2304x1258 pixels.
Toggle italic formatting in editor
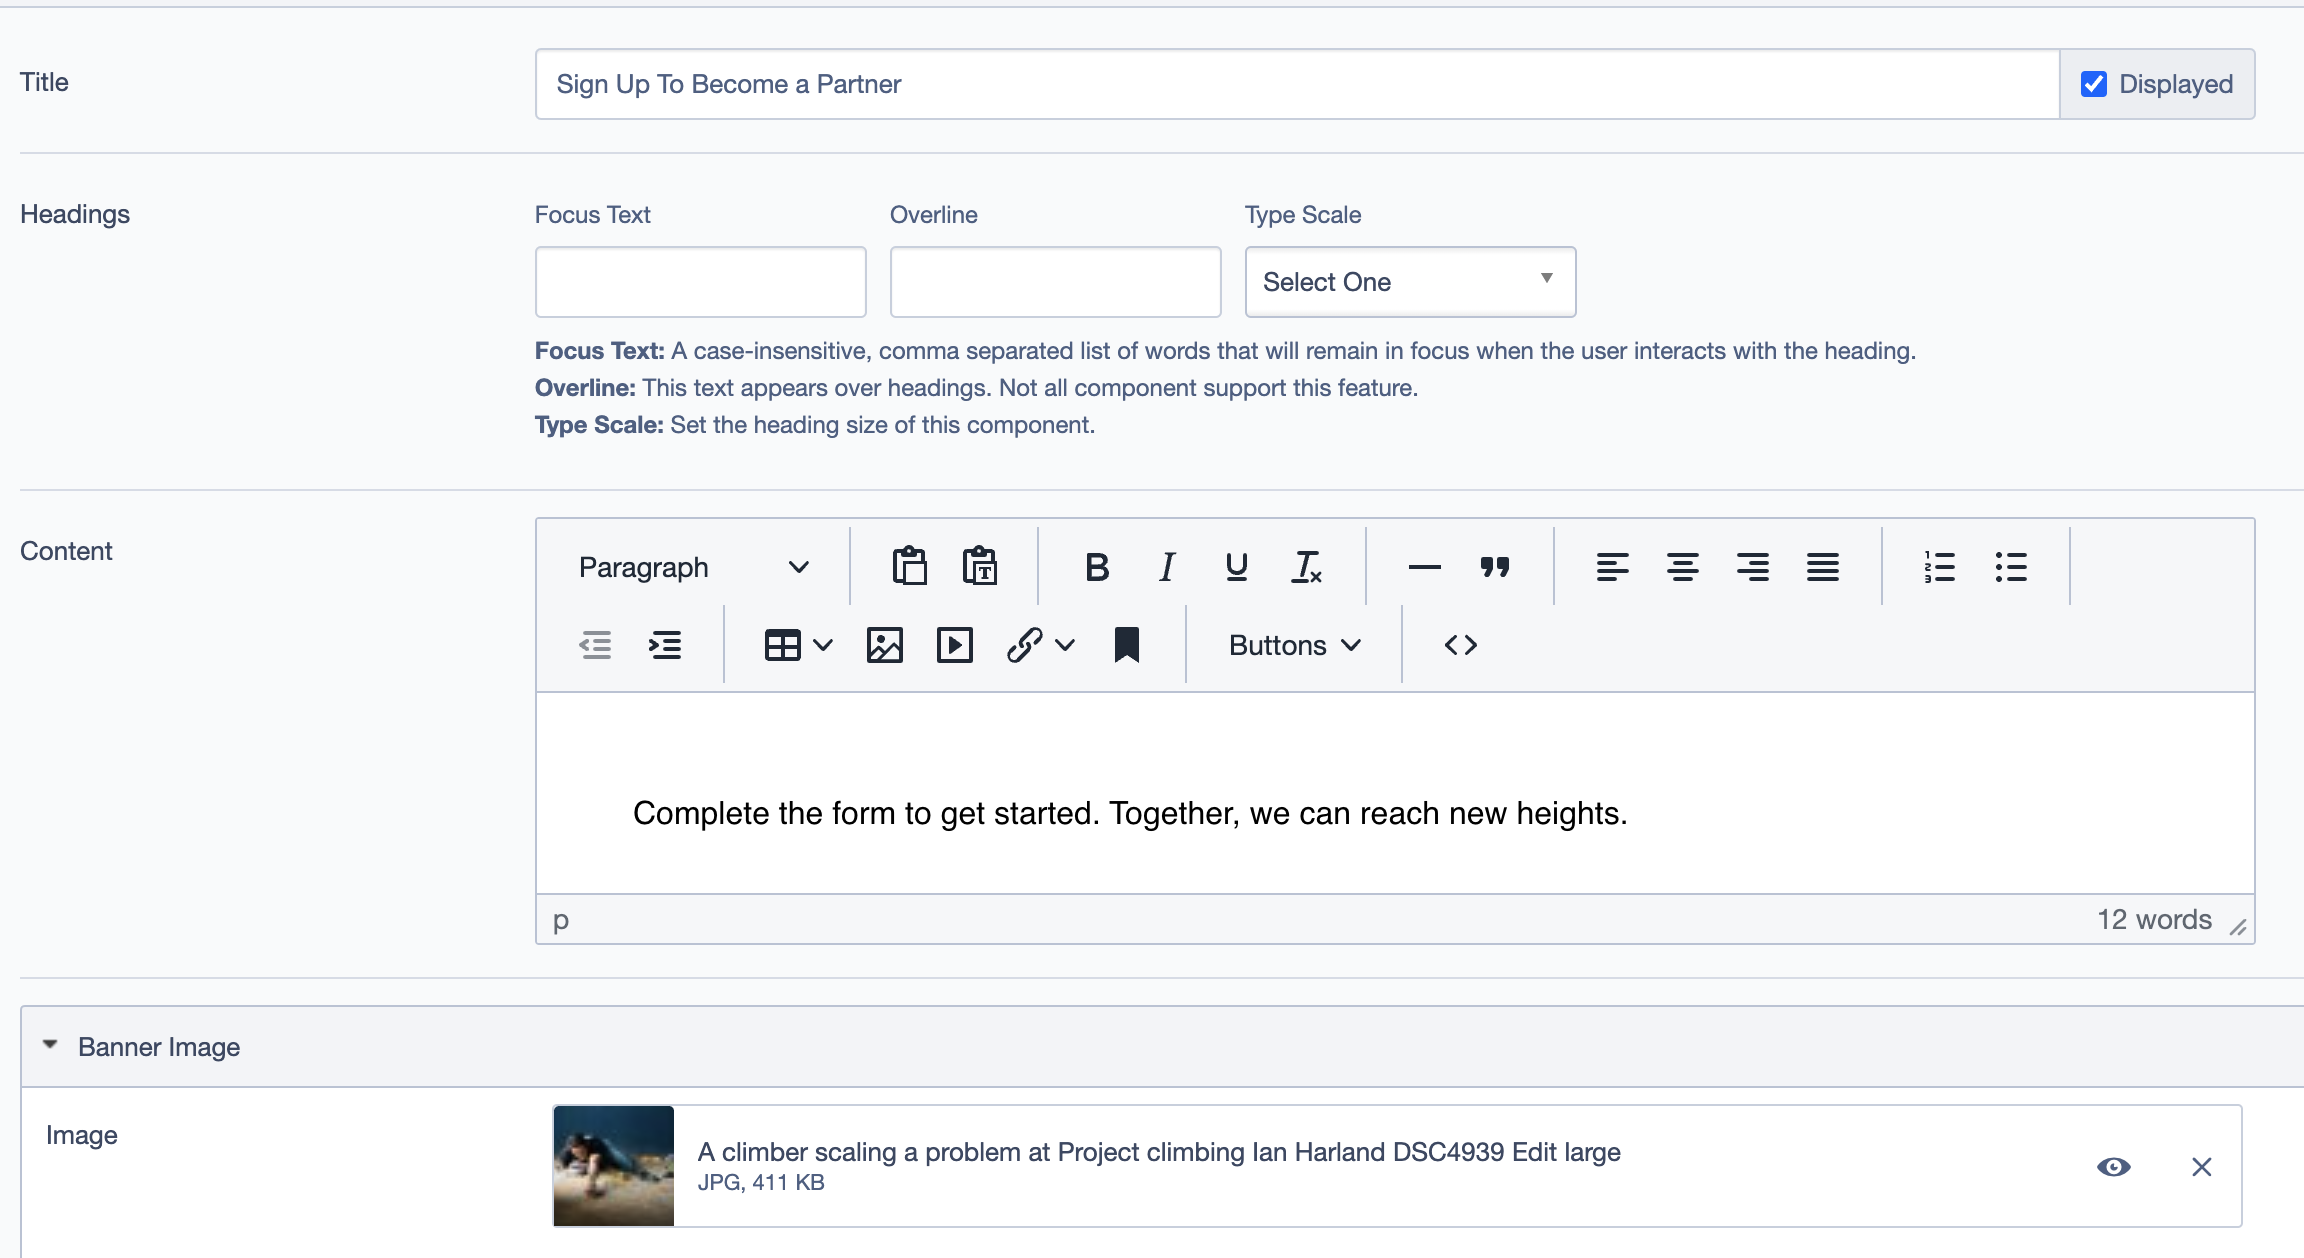click(1167, 567)
